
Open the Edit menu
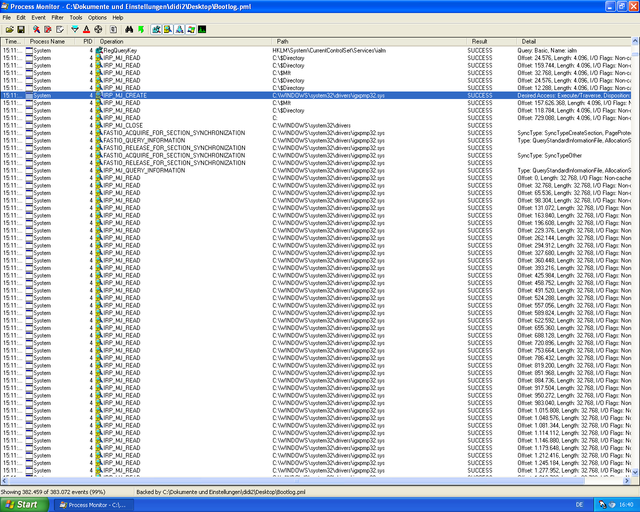coord(21,18)
